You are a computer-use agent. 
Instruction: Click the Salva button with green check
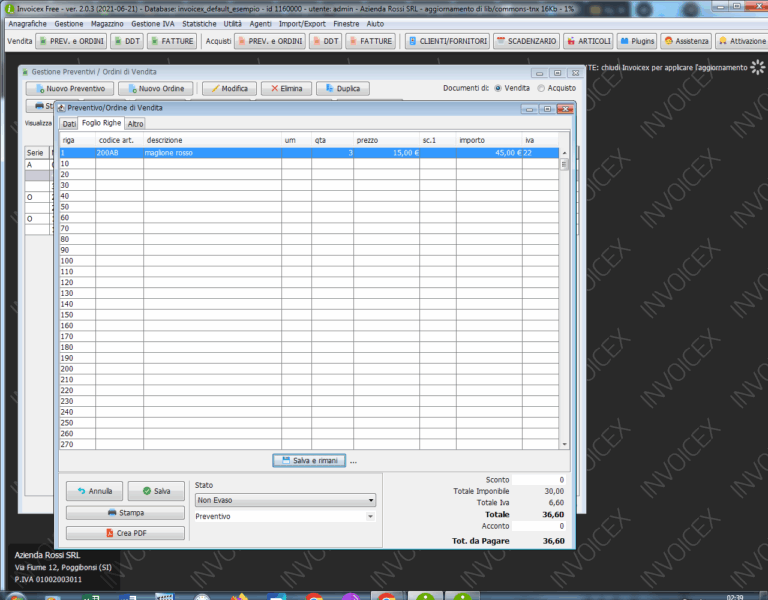156,491
